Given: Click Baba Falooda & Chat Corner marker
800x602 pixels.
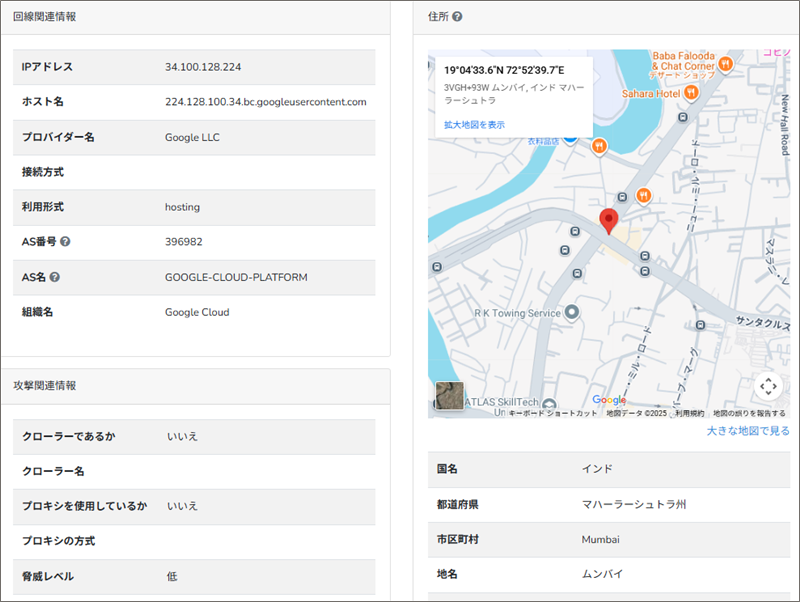Looking at the screenshot, I should (x=725, y=64).
